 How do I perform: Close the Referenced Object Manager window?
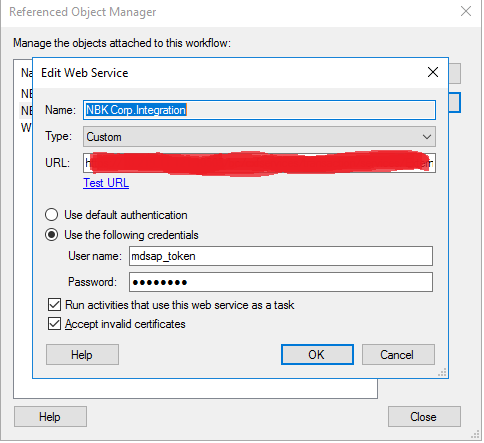coord(466,11)
